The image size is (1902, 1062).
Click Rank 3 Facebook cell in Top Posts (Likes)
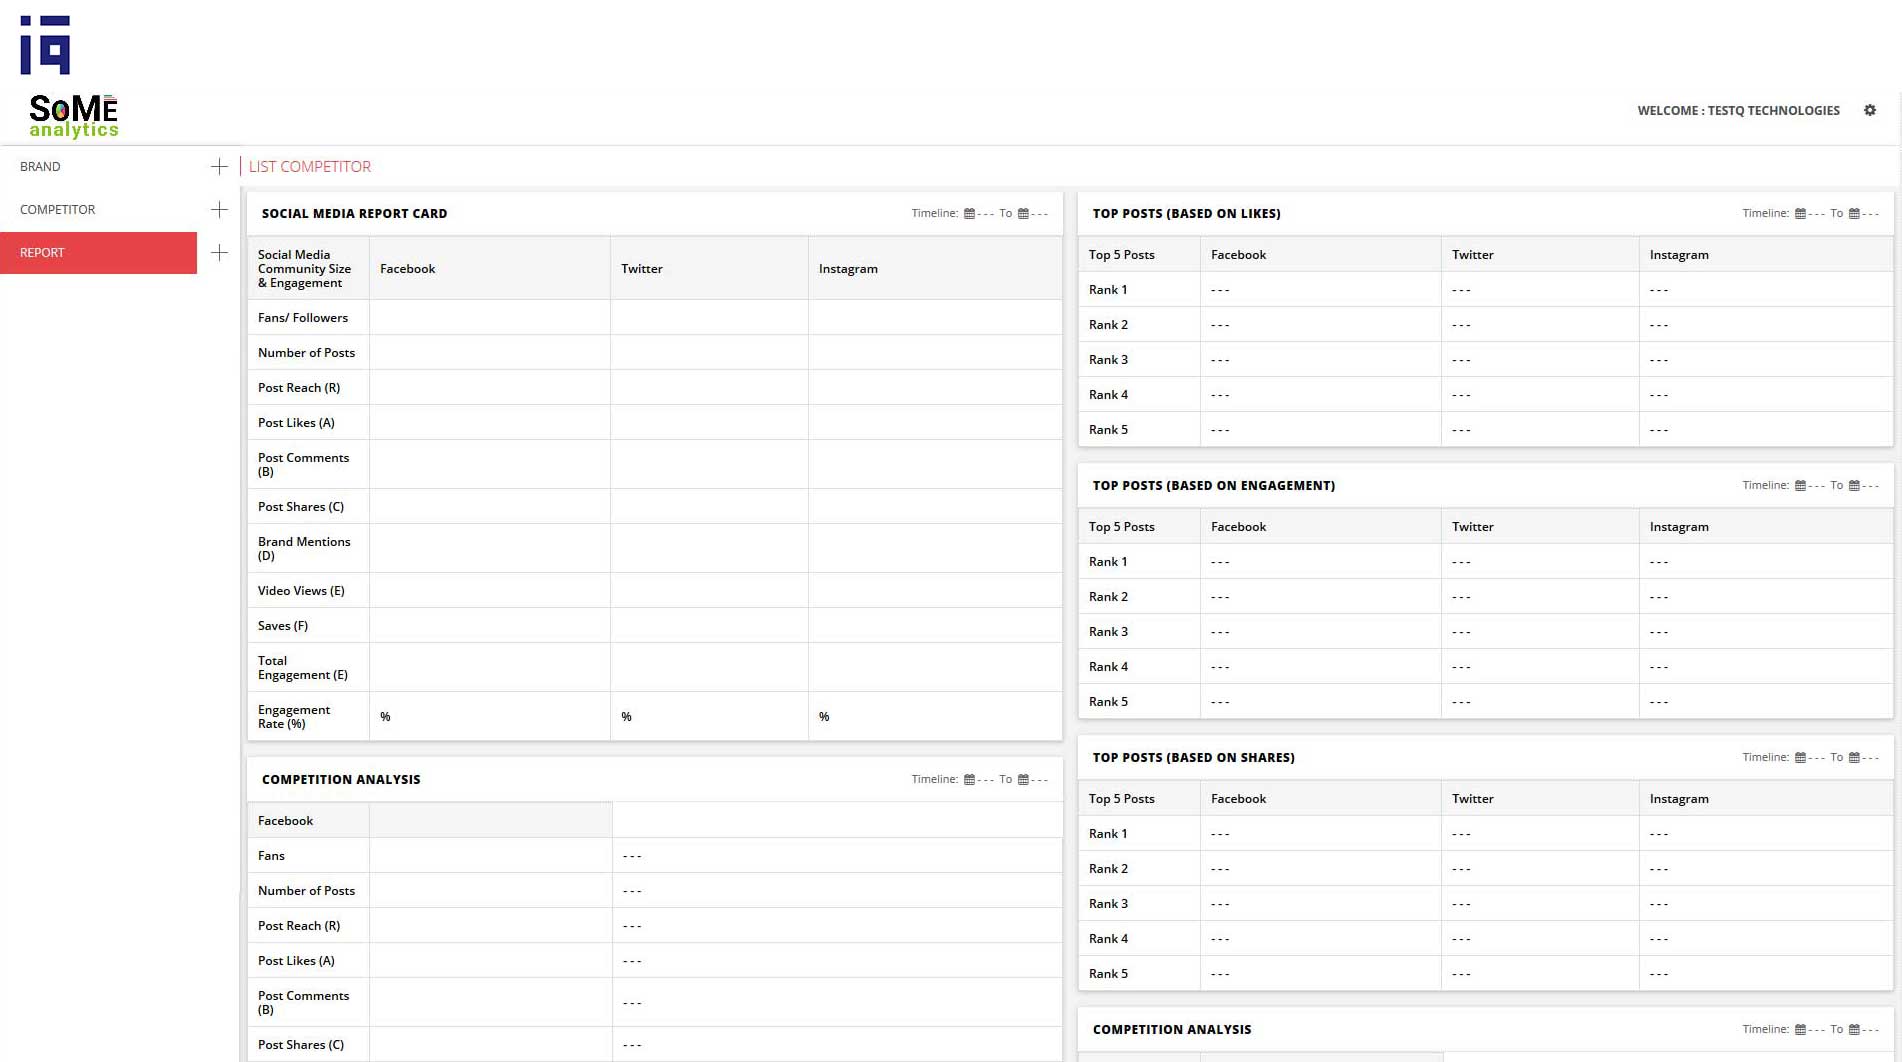pos(1320,359)
